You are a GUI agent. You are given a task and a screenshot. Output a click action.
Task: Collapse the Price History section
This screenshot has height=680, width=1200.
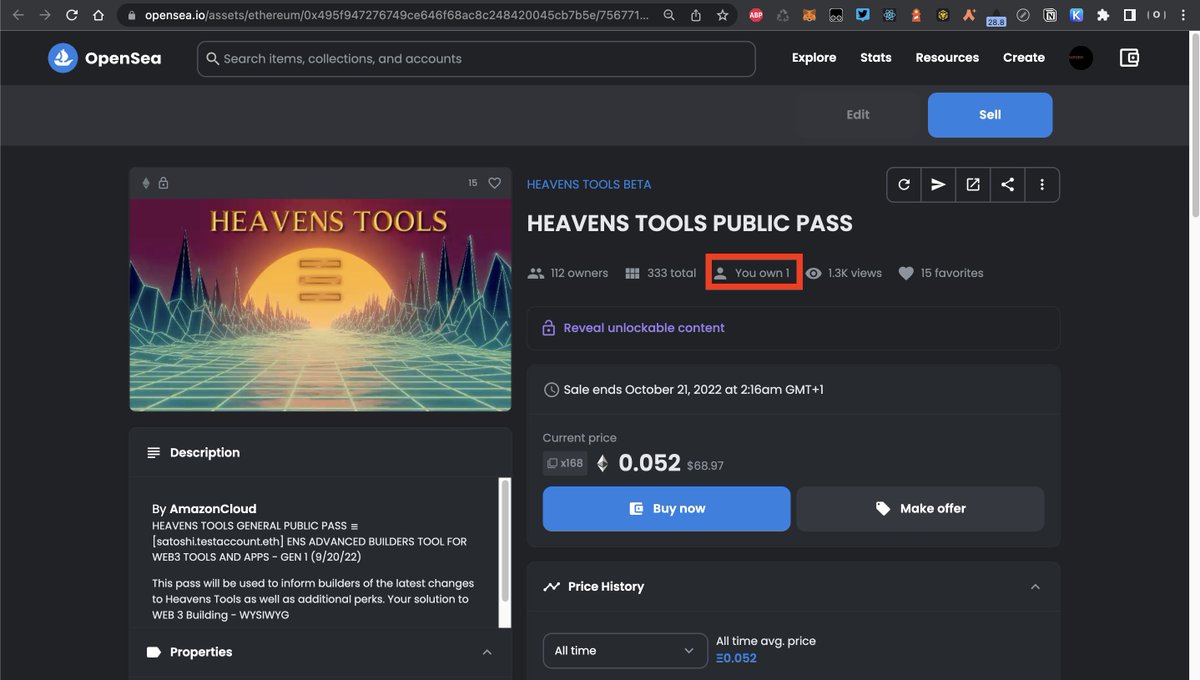coord(1035,587)
